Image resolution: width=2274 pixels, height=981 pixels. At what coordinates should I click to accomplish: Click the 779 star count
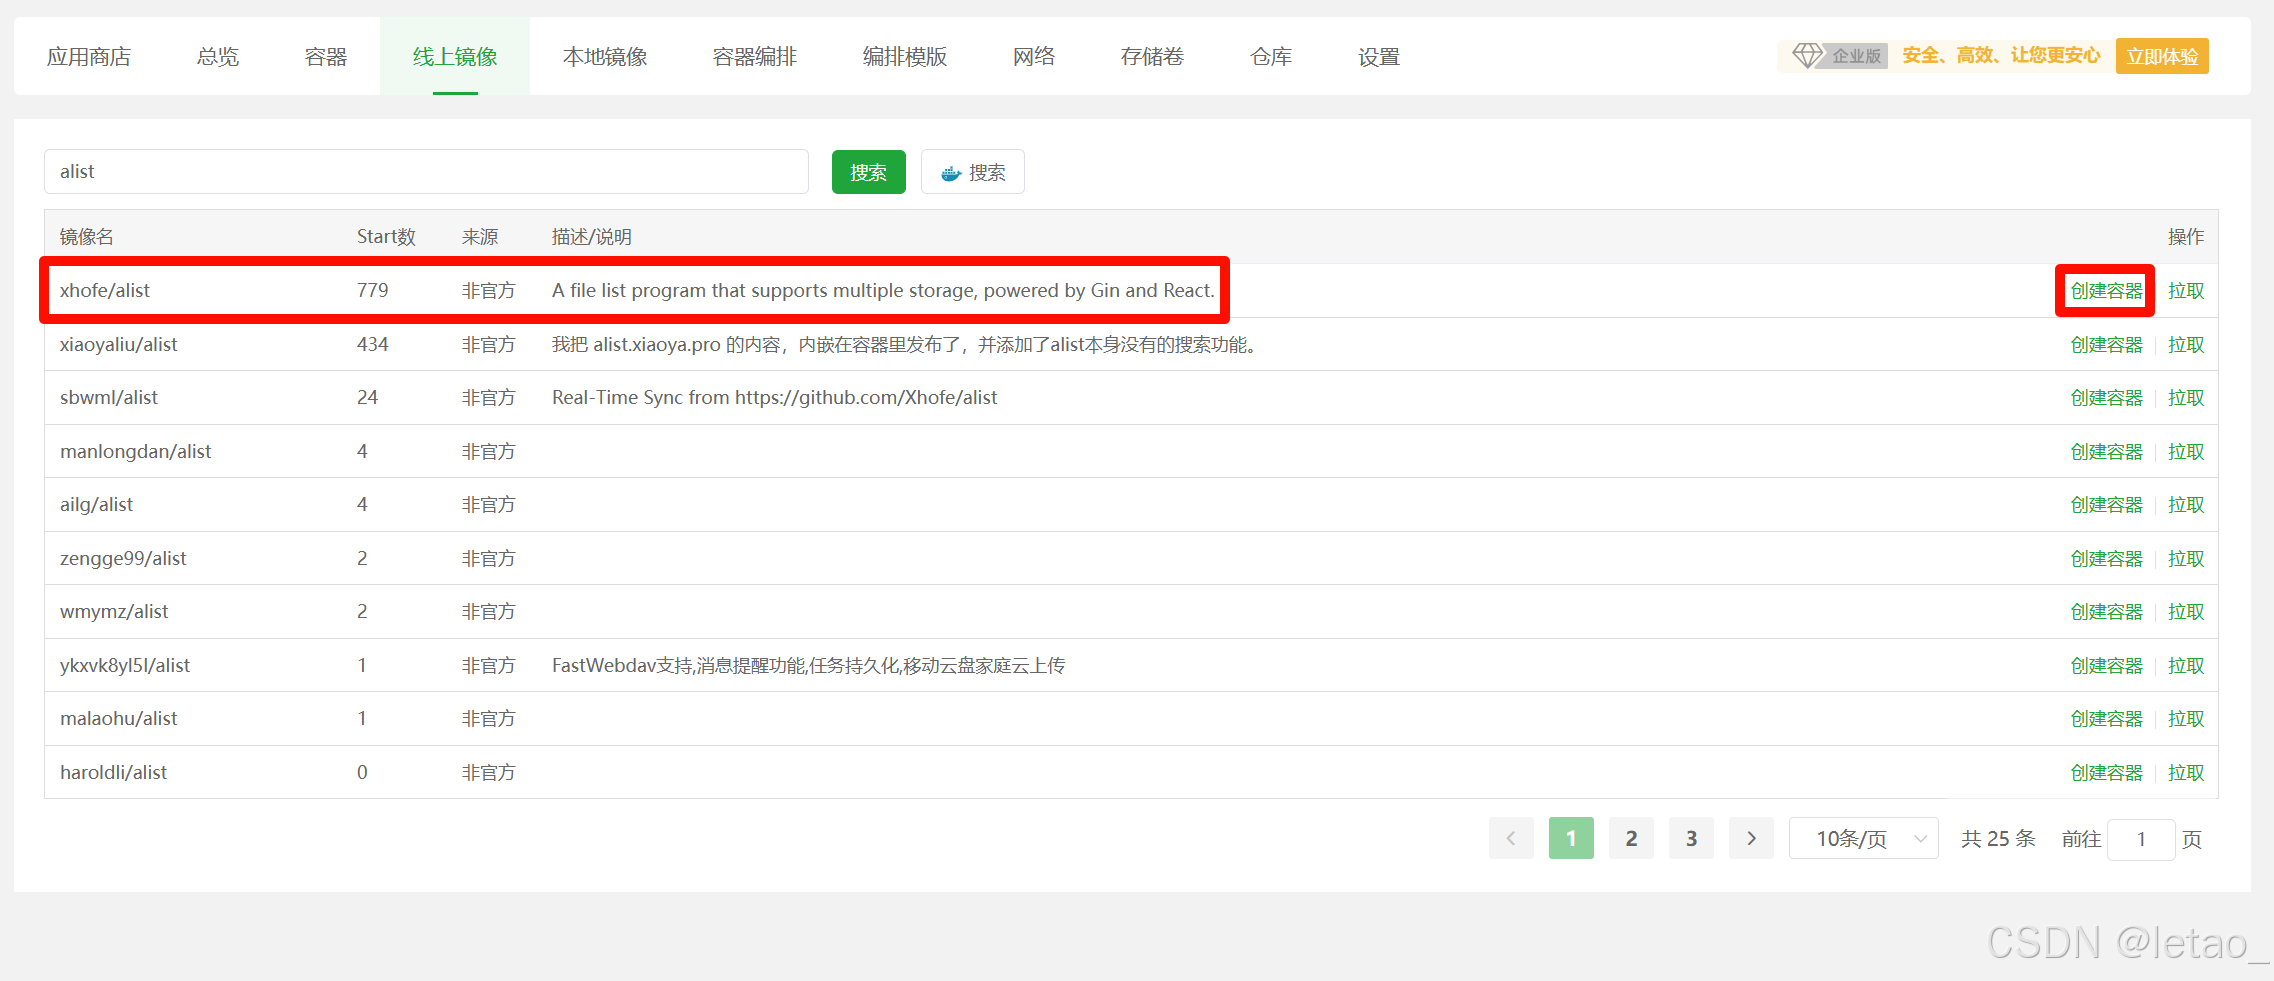372,290
